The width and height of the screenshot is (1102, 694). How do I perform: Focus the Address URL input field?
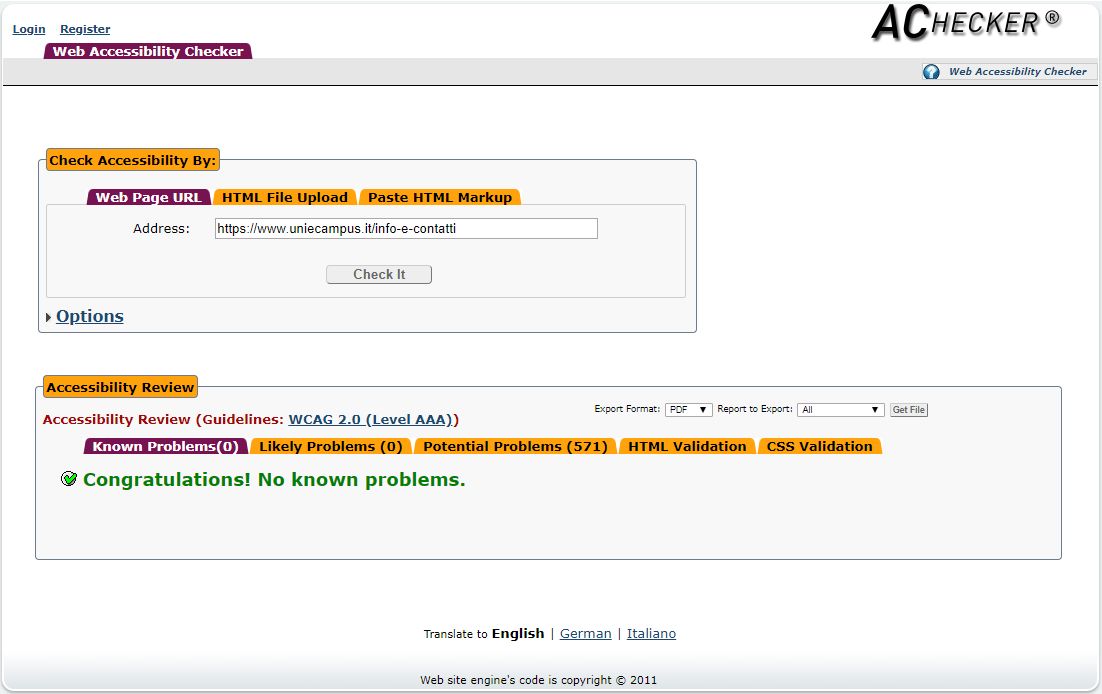coord(406,229)
